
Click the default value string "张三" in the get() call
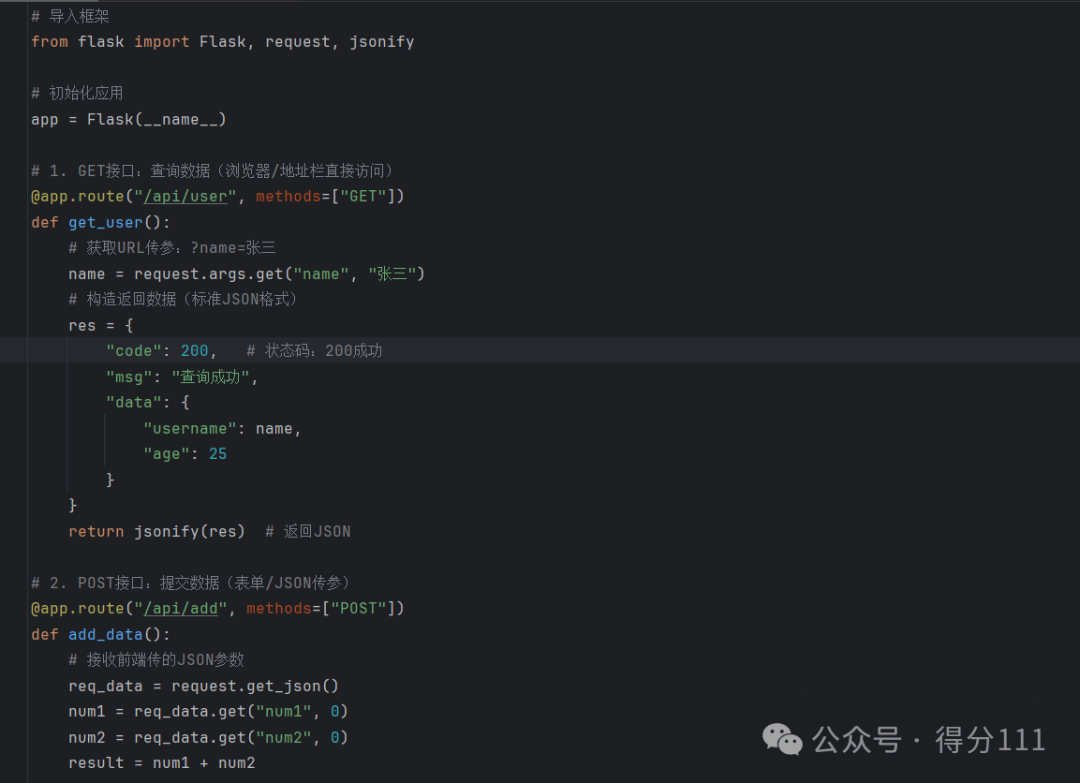click(x=392, y=274)
